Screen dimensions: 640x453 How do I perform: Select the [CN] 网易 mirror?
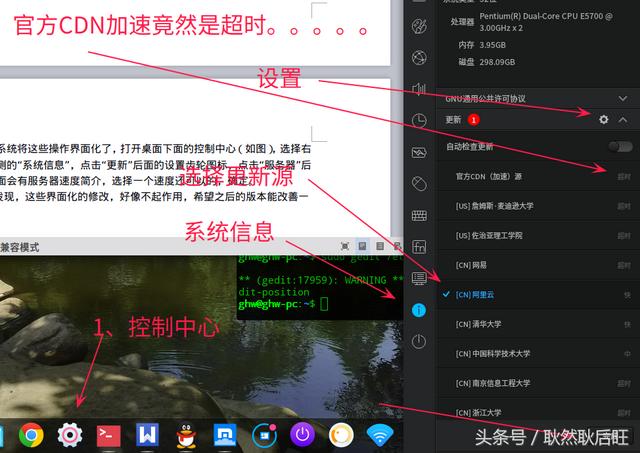pyautogui.click(x=538, y=265)
